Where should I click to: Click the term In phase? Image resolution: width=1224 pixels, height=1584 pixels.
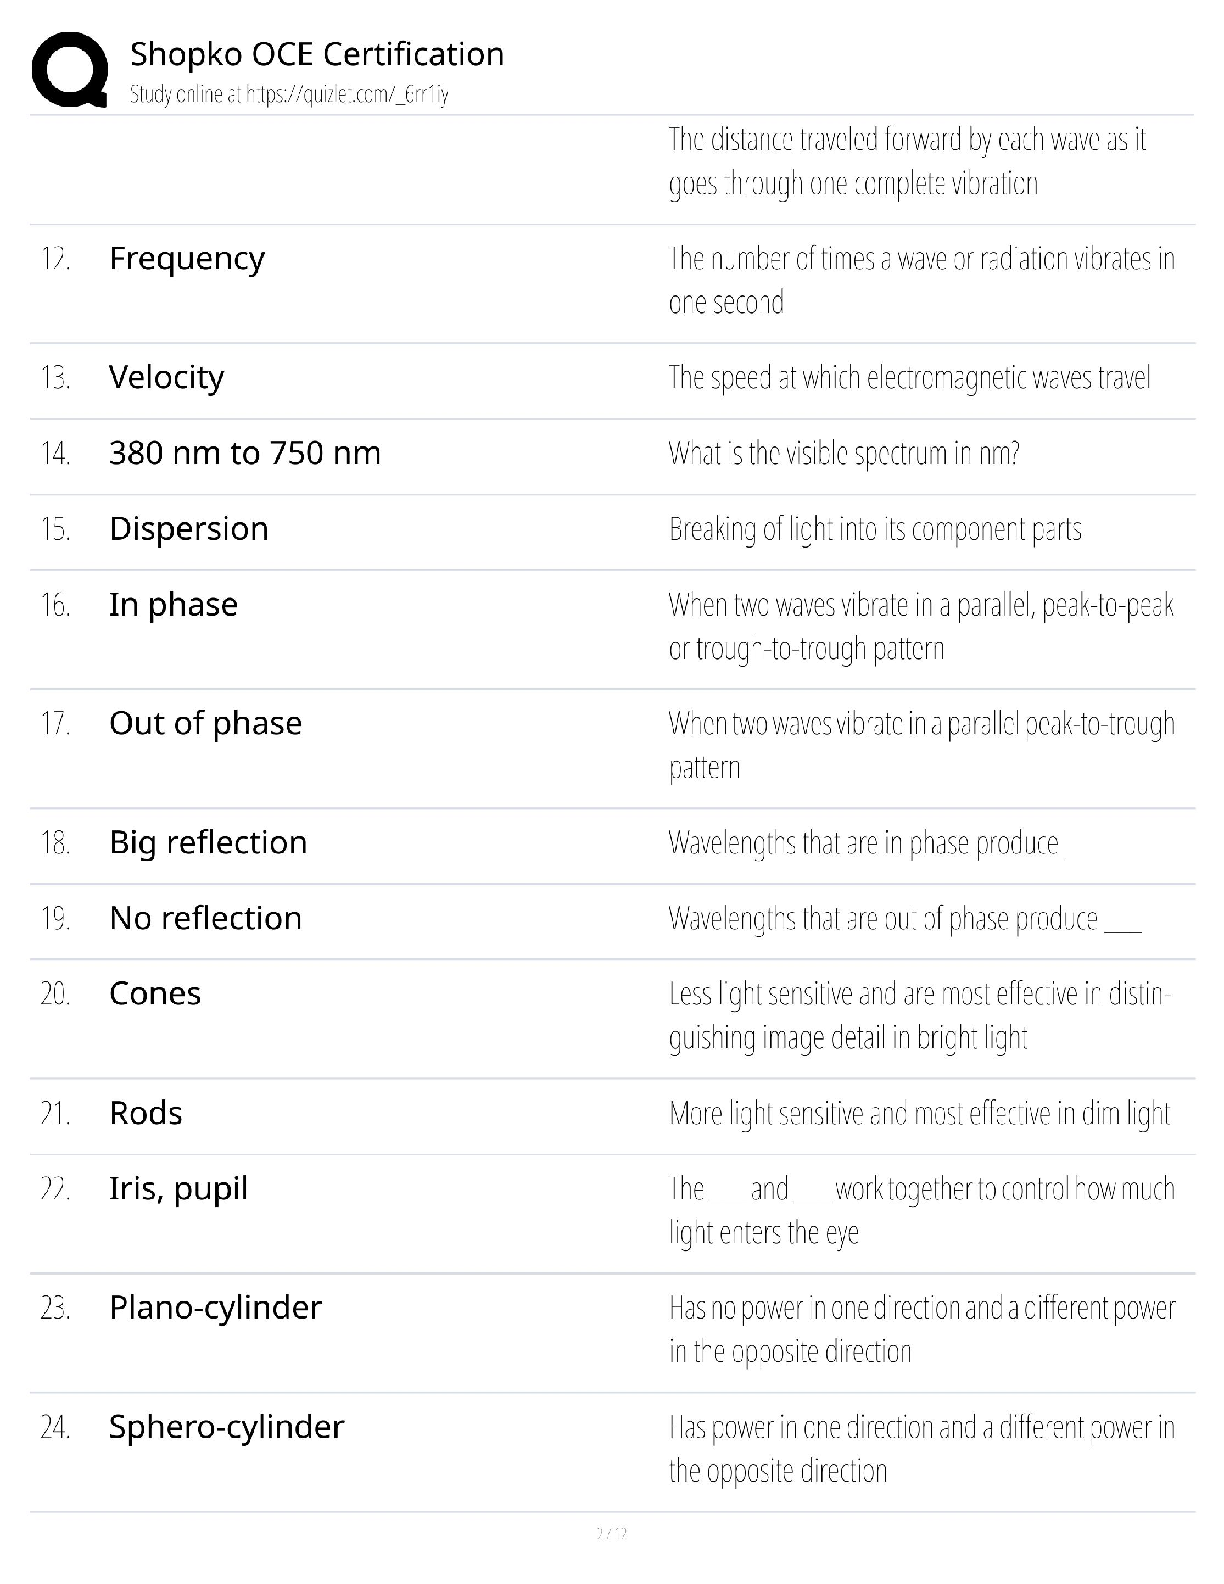point(173,605)
